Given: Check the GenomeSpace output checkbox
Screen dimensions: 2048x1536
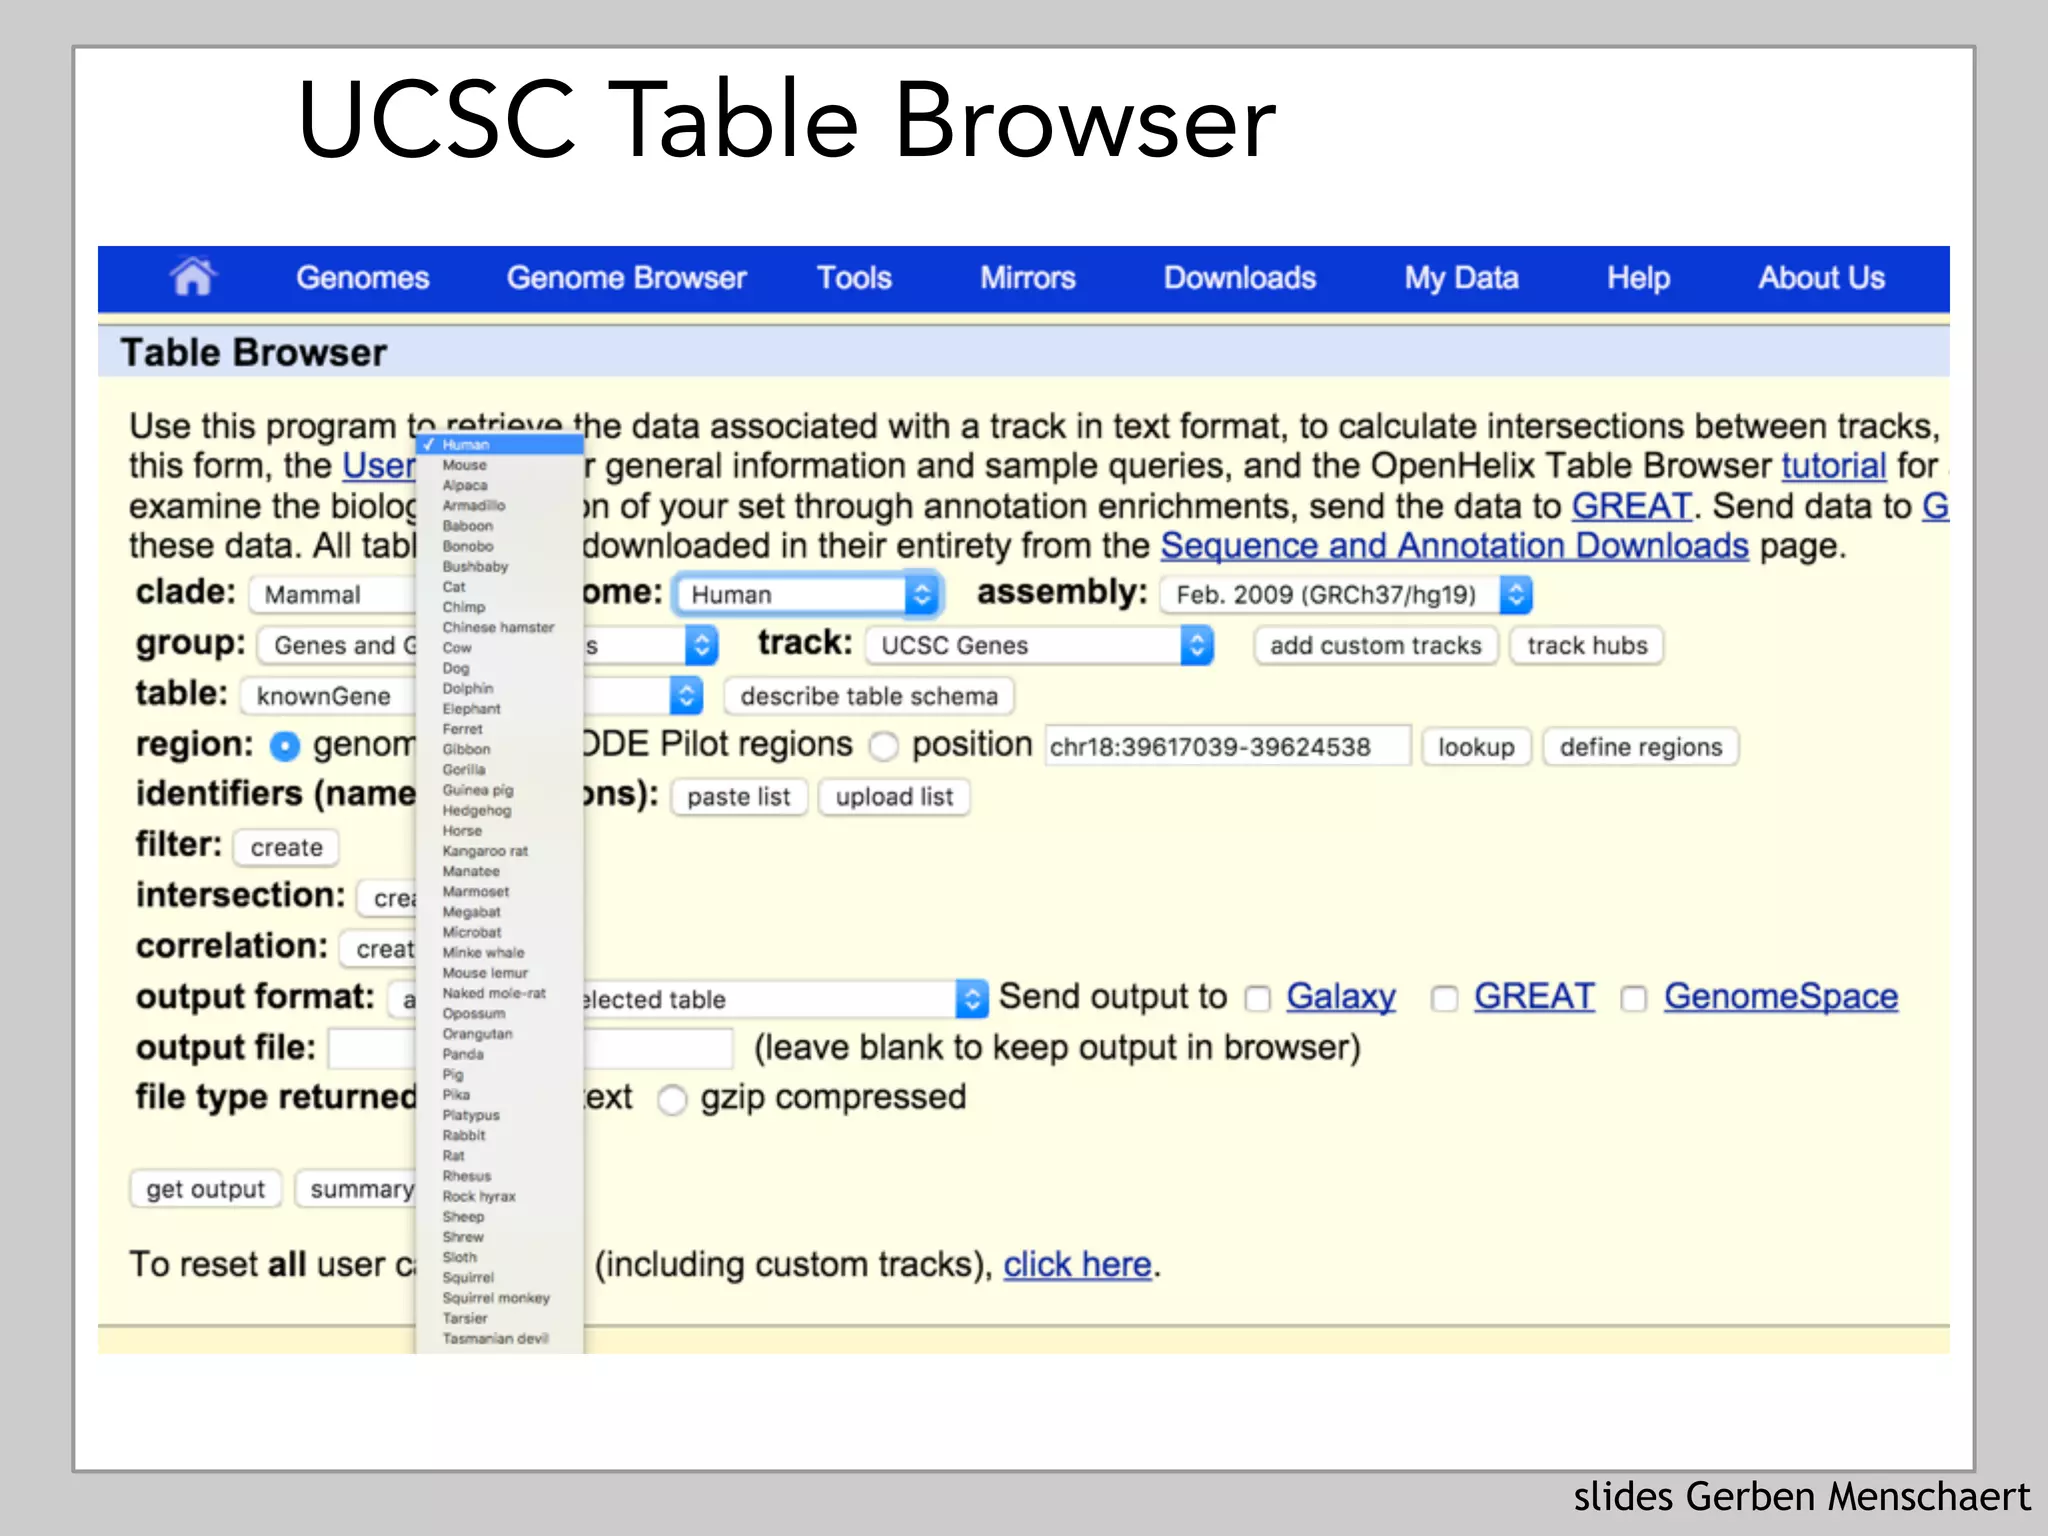Looking at the screenshot, I should click(1633, 998).
